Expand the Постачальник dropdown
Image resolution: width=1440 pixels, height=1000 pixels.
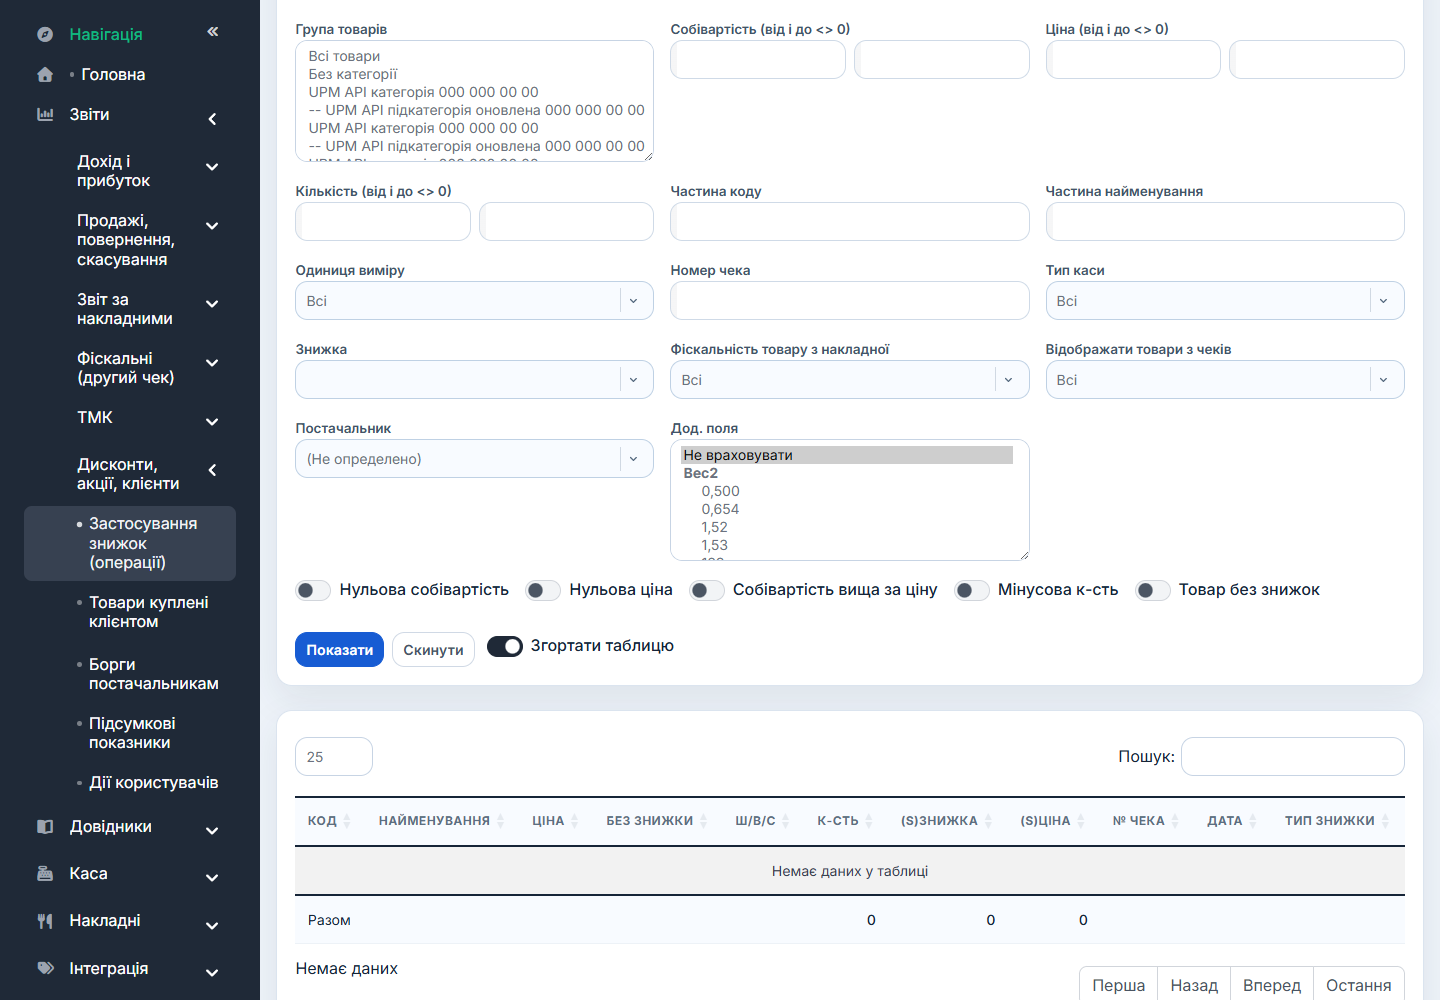coord(474,459)
